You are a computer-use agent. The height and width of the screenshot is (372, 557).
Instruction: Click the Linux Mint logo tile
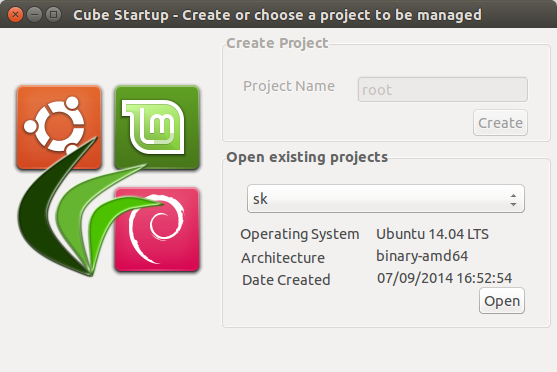[157, 127]
